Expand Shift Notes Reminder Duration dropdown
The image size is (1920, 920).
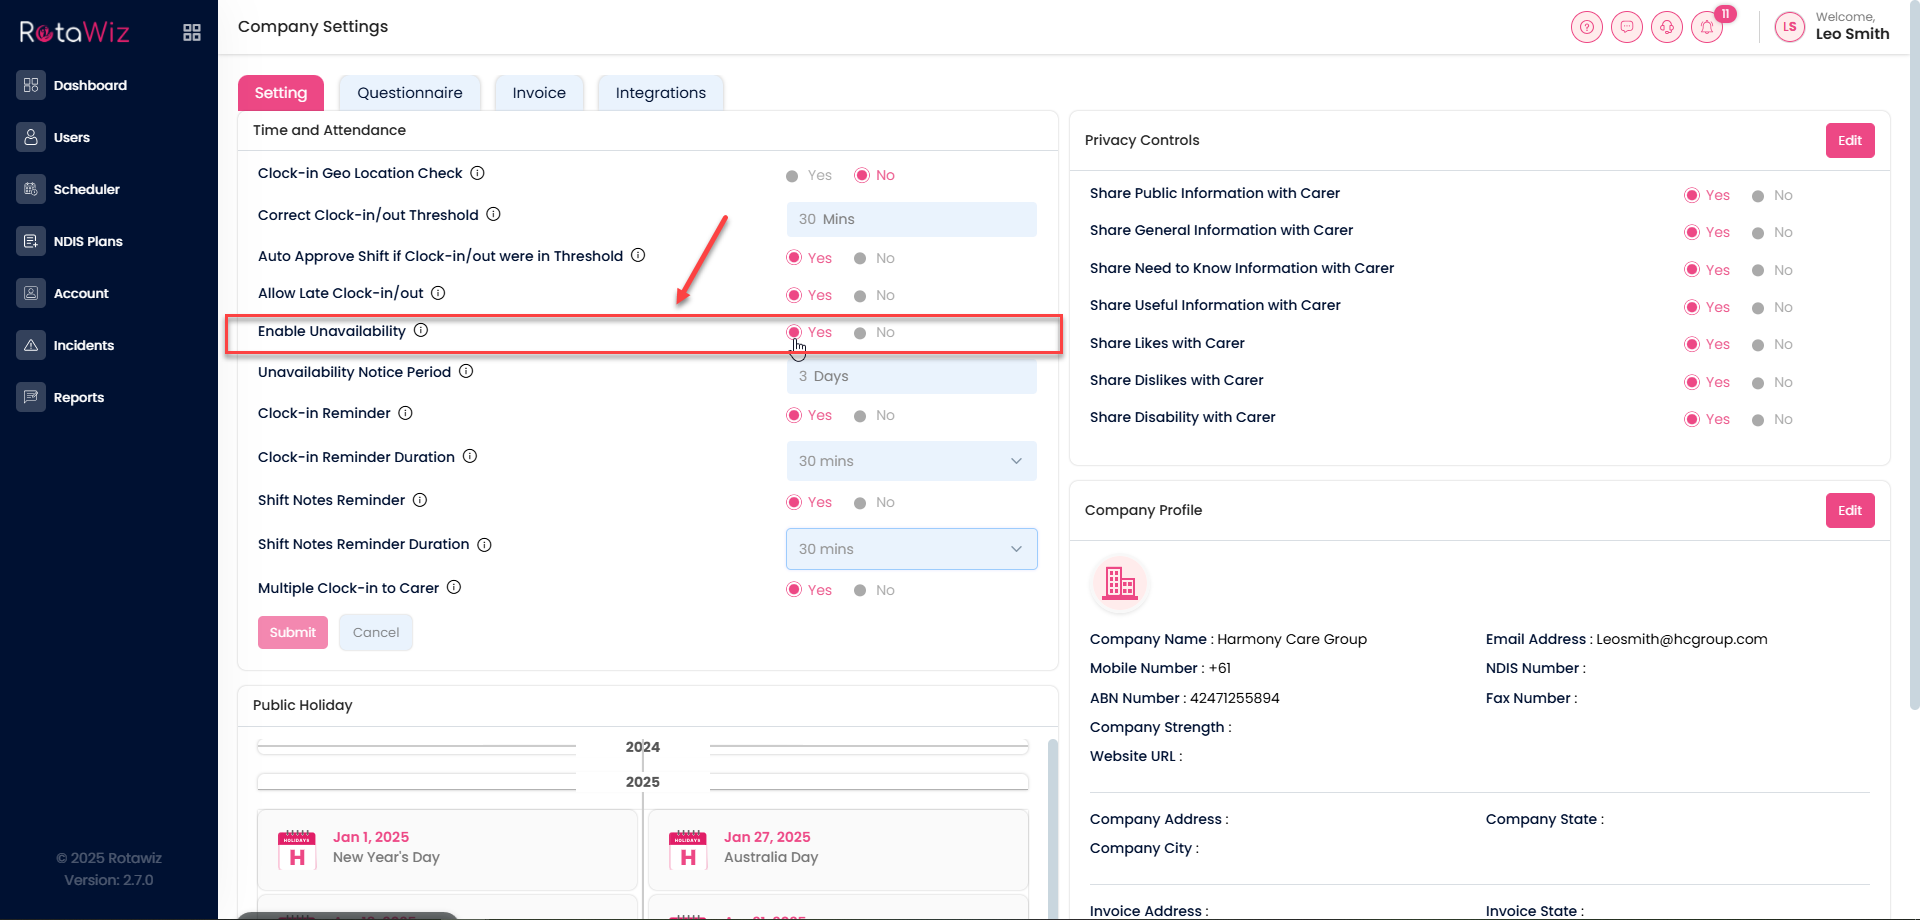[911, 549]
